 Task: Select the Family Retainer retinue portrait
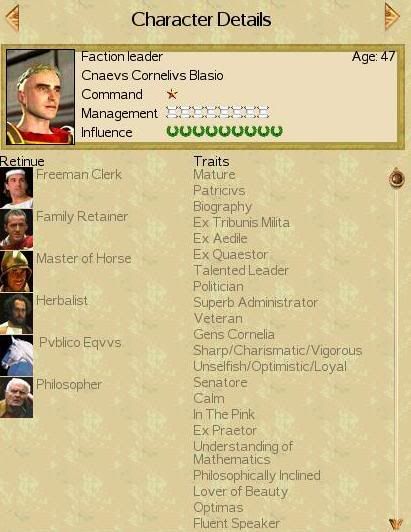point(16,229)
